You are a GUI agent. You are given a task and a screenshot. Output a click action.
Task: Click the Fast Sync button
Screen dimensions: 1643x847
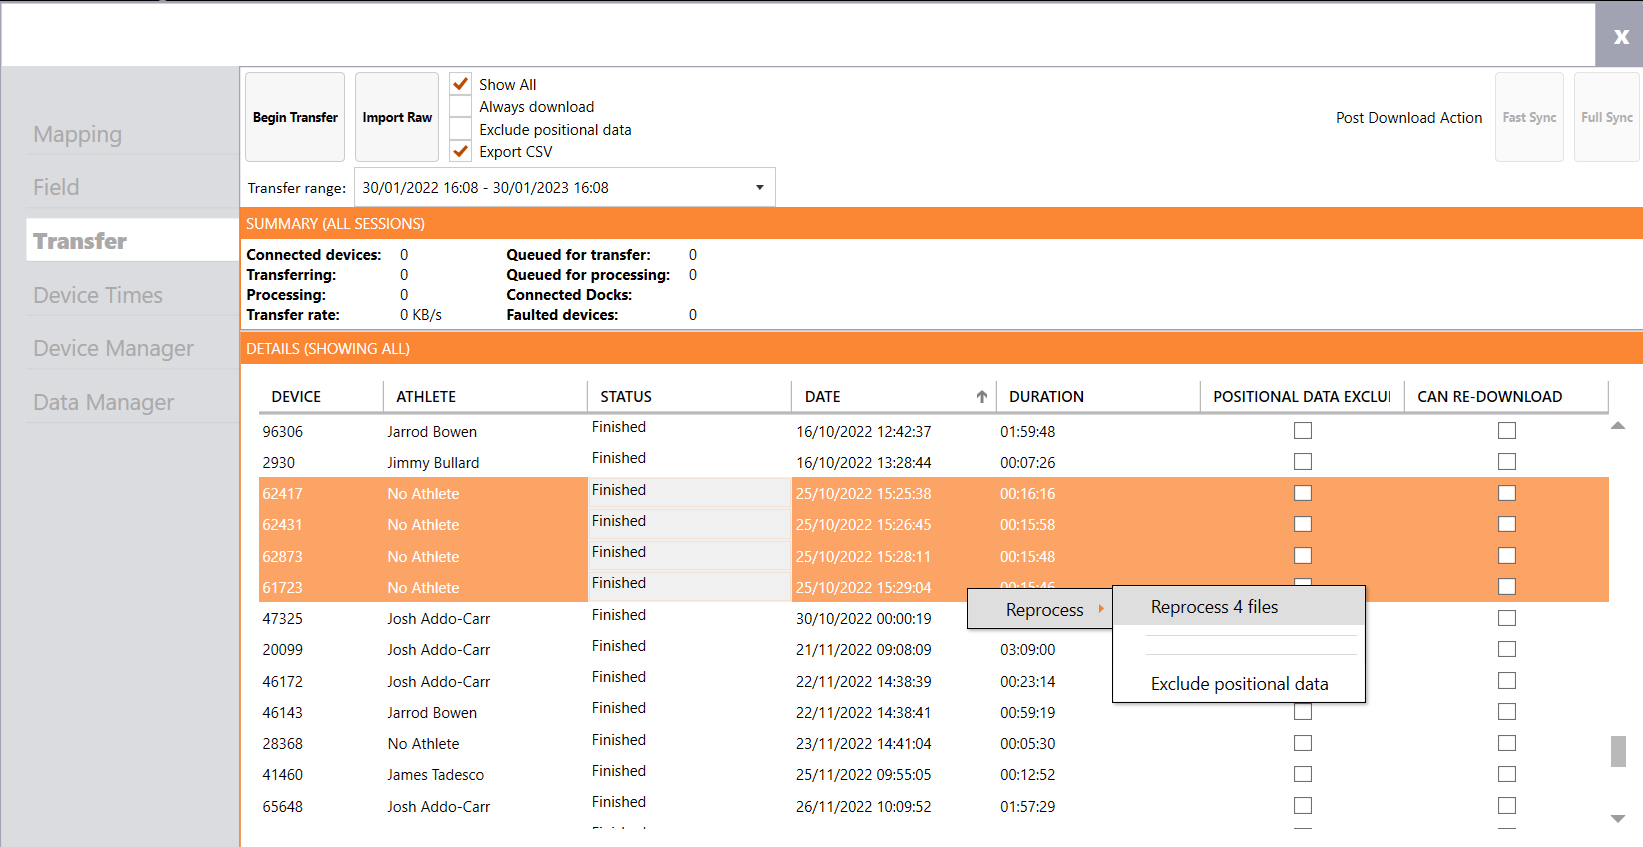[x=1529, y=117]
